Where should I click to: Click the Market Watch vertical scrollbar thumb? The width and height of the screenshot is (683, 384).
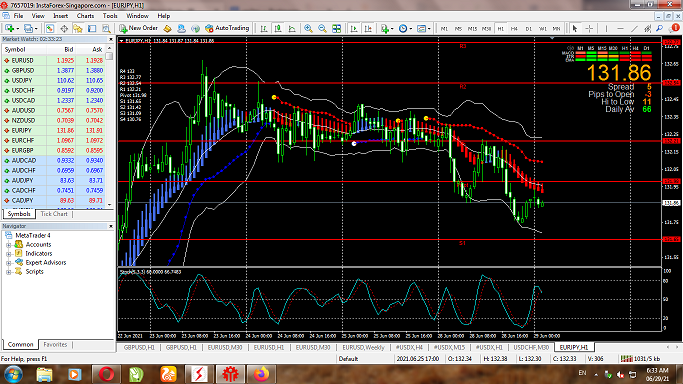coord(109,57)
